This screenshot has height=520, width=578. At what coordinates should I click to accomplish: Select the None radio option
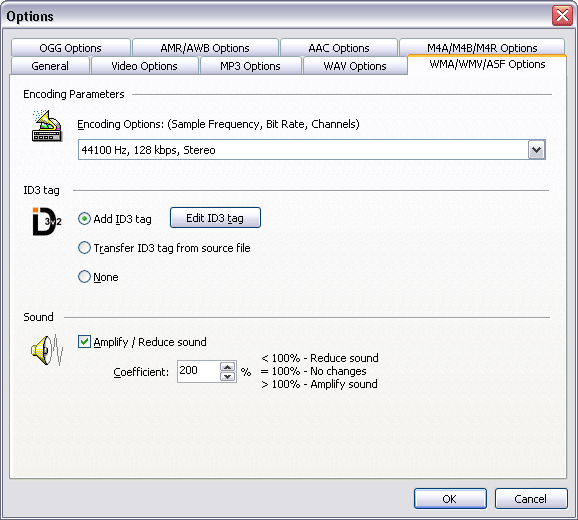point(84,276)
